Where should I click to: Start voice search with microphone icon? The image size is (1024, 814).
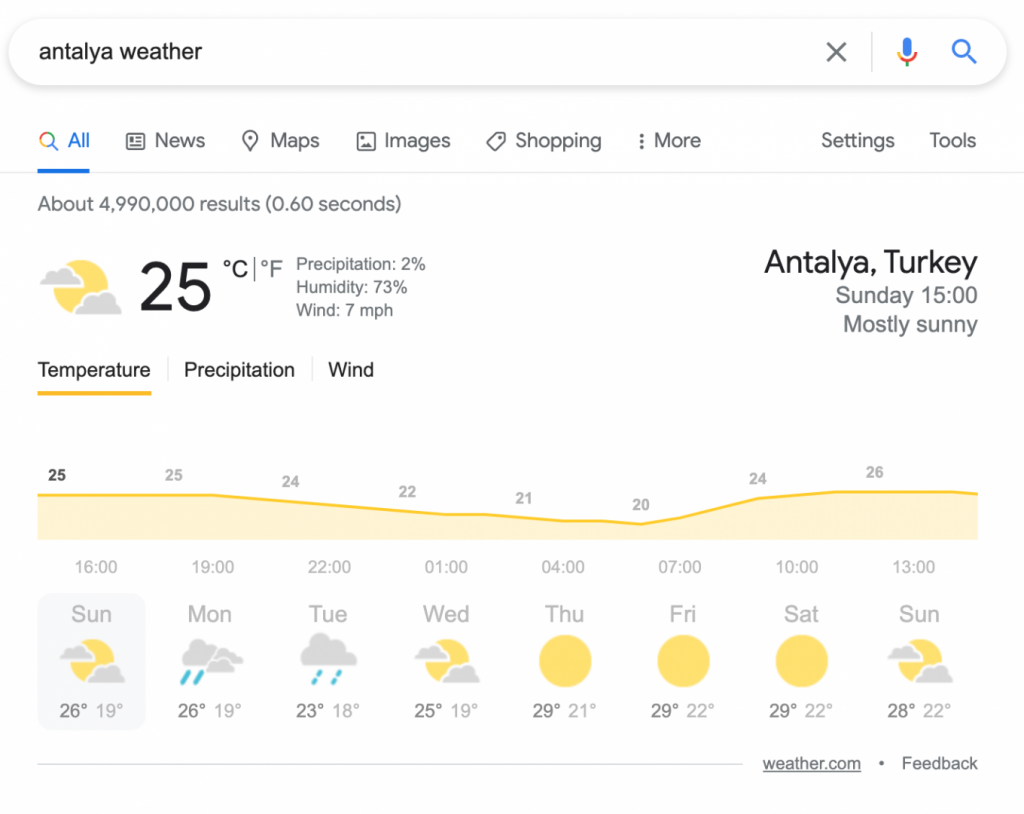[906, 52]
